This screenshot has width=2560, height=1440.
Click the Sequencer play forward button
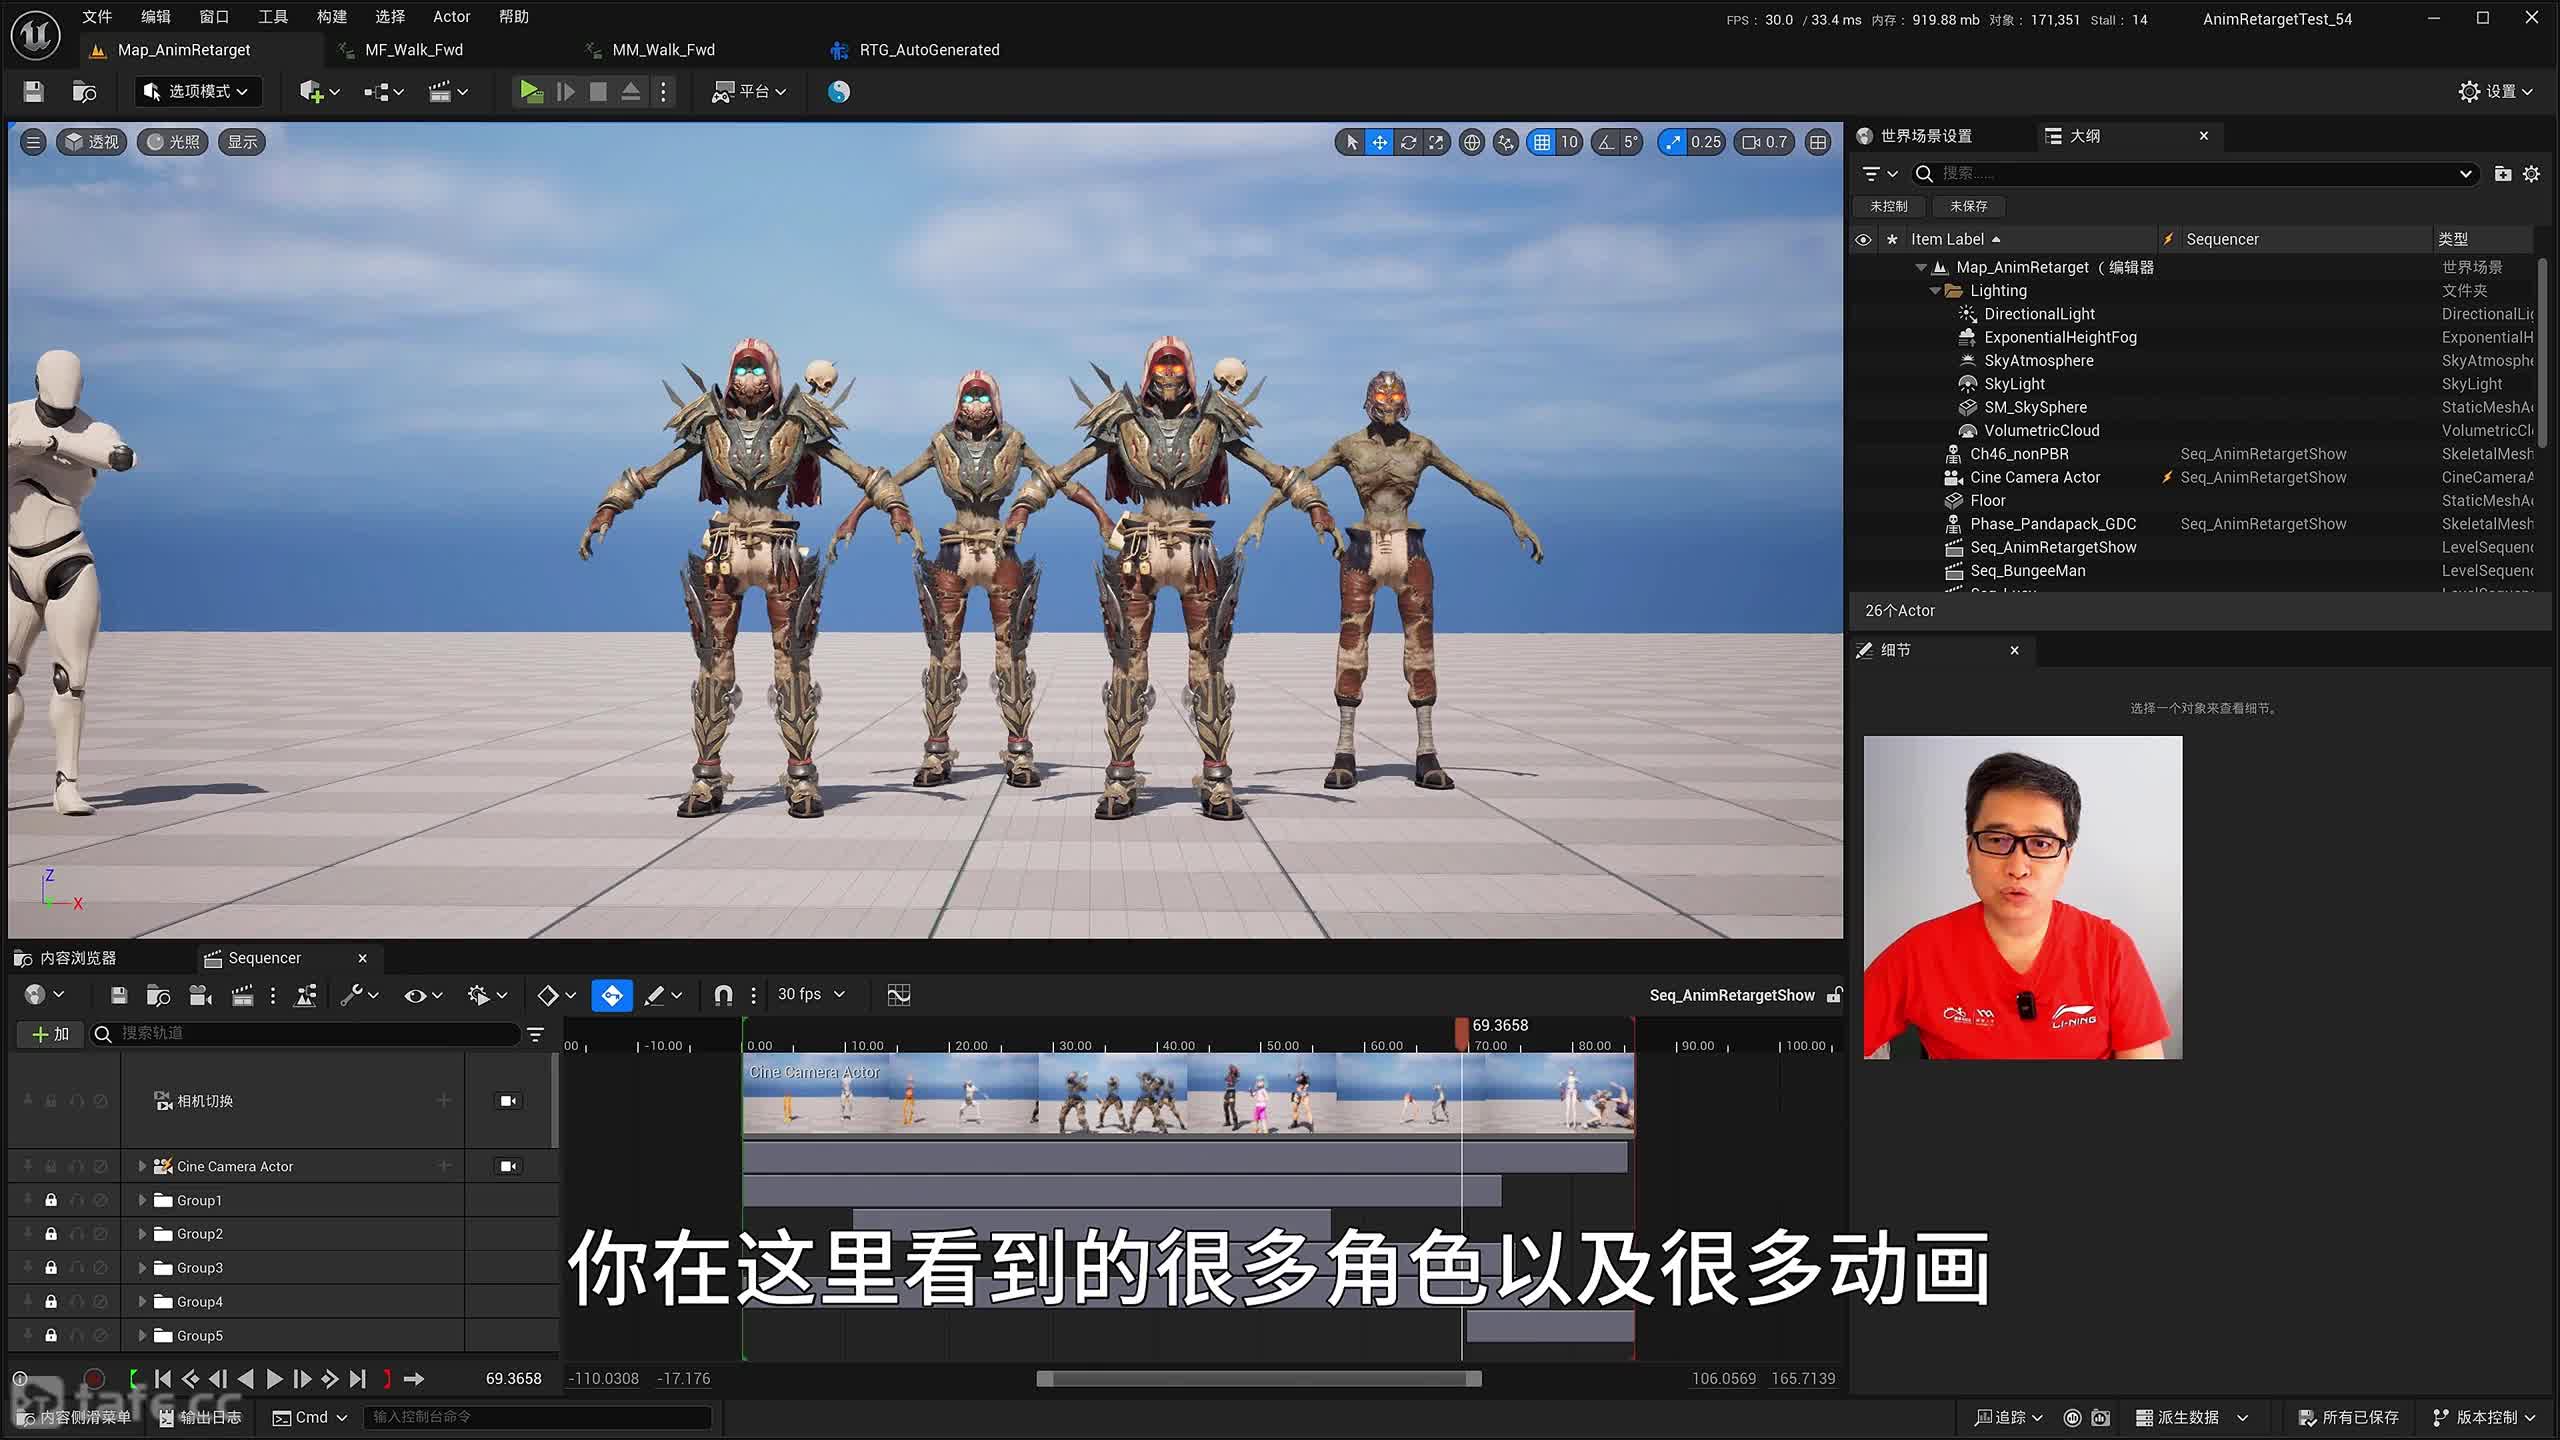pos(274,1379)
